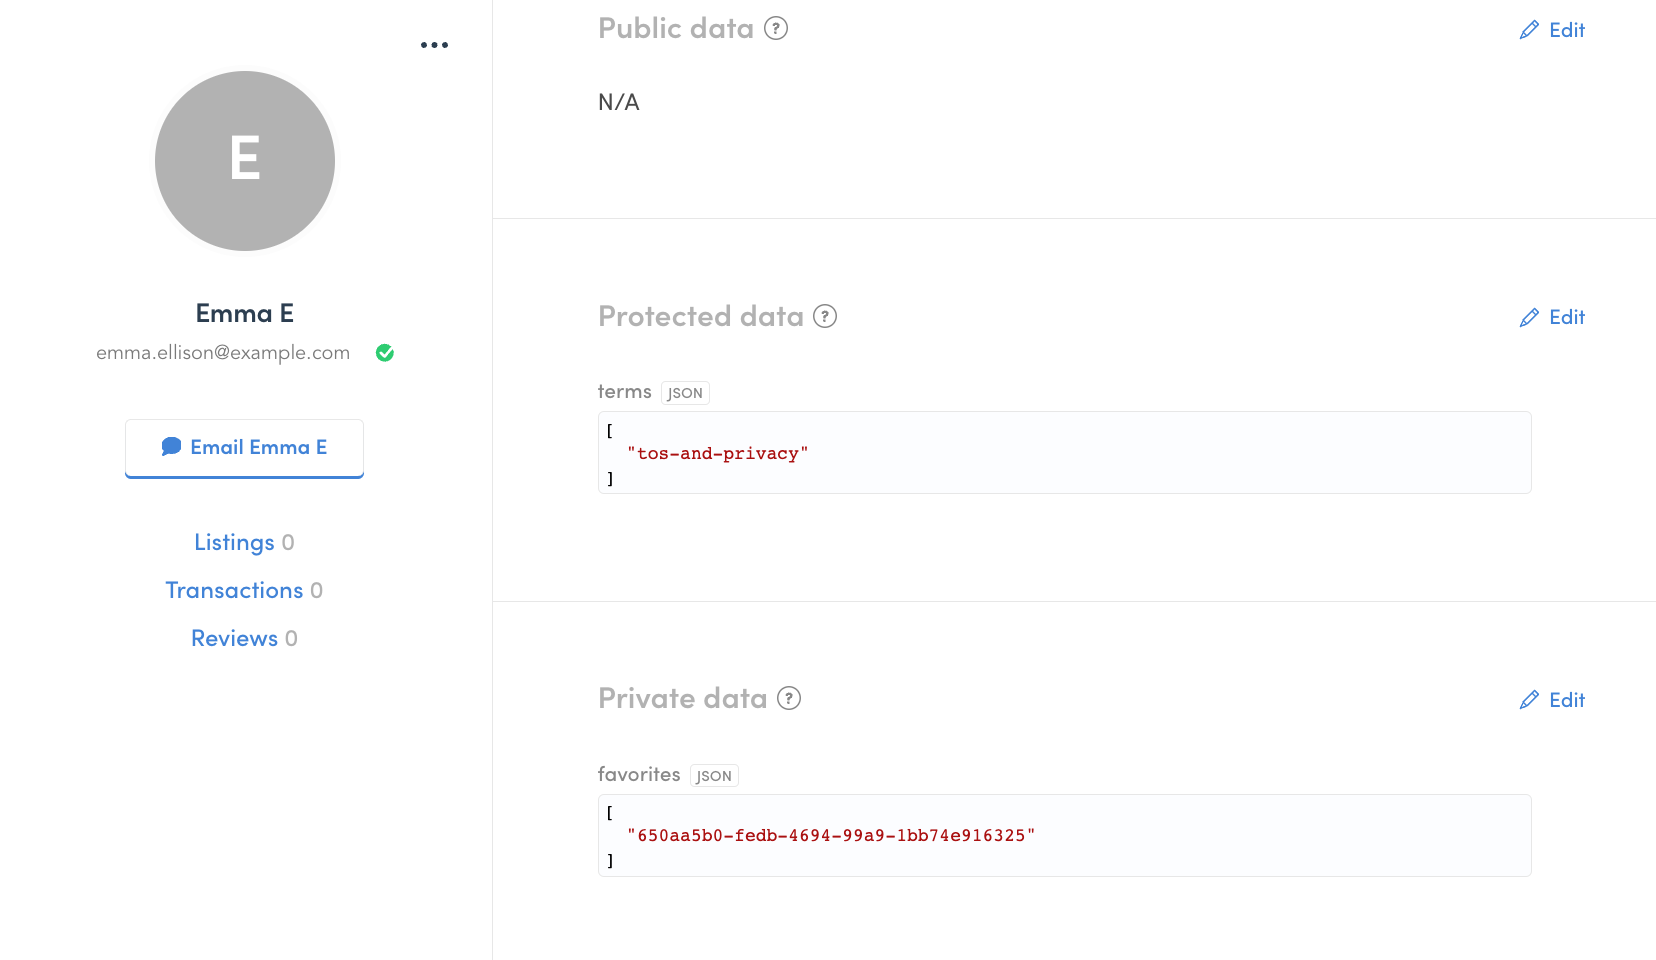
Task: Open the Reviews link
Action: (234, 638)
